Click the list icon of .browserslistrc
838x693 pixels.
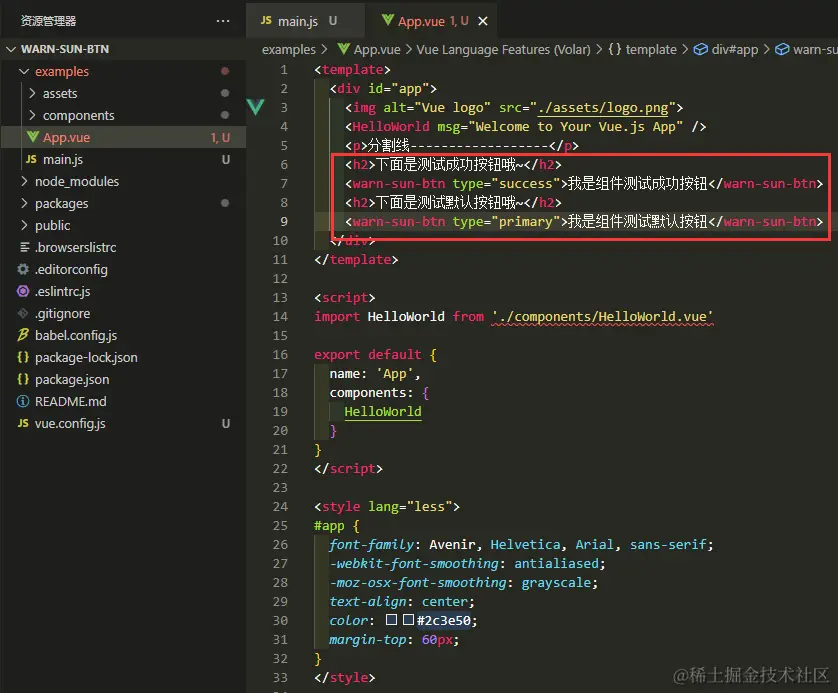click(x=24, y=247)
